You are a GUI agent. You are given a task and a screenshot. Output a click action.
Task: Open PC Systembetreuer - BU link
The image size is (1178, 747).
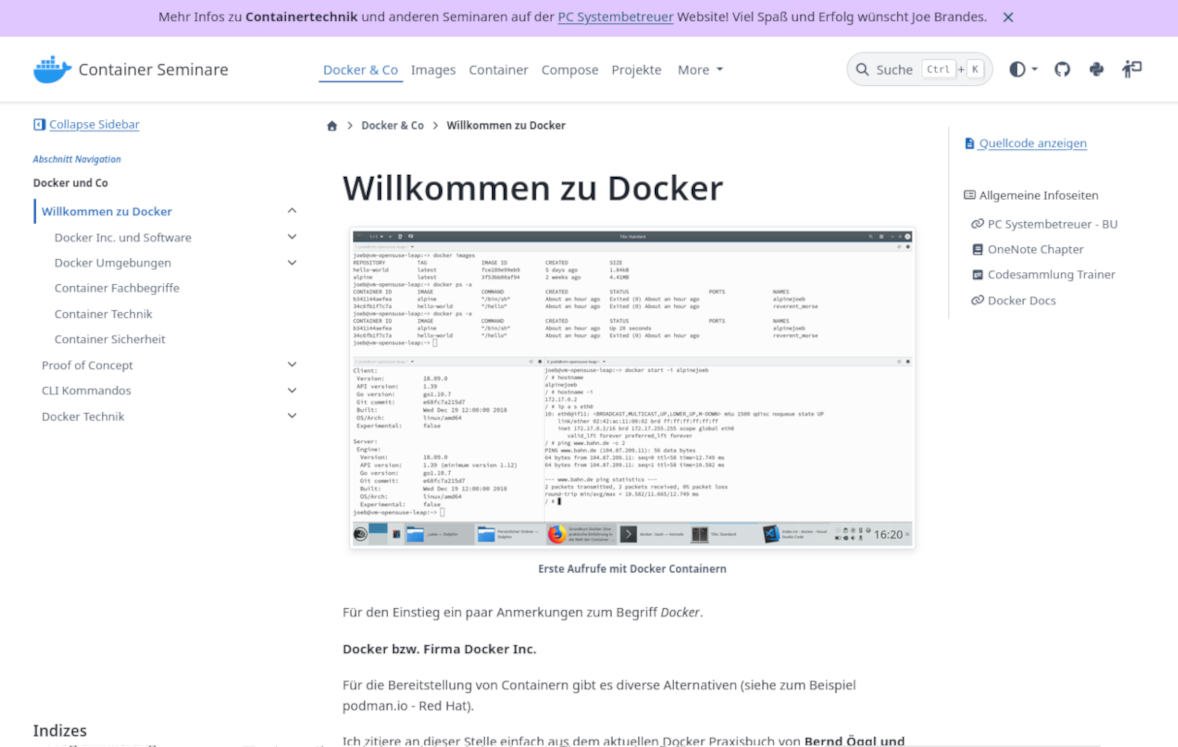click(1052, 224)
